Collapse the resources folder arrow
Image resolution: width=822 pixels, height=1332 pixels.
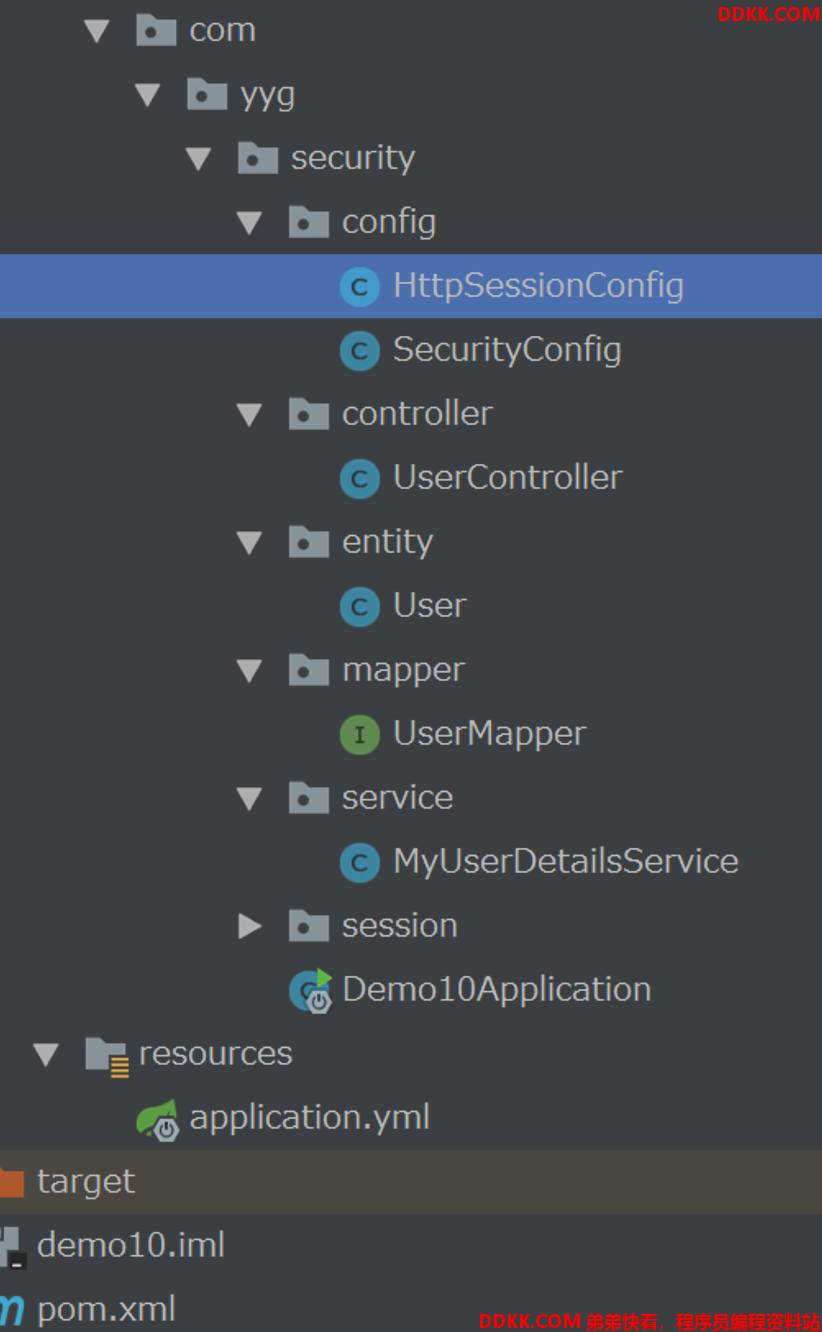point(45,1054)
